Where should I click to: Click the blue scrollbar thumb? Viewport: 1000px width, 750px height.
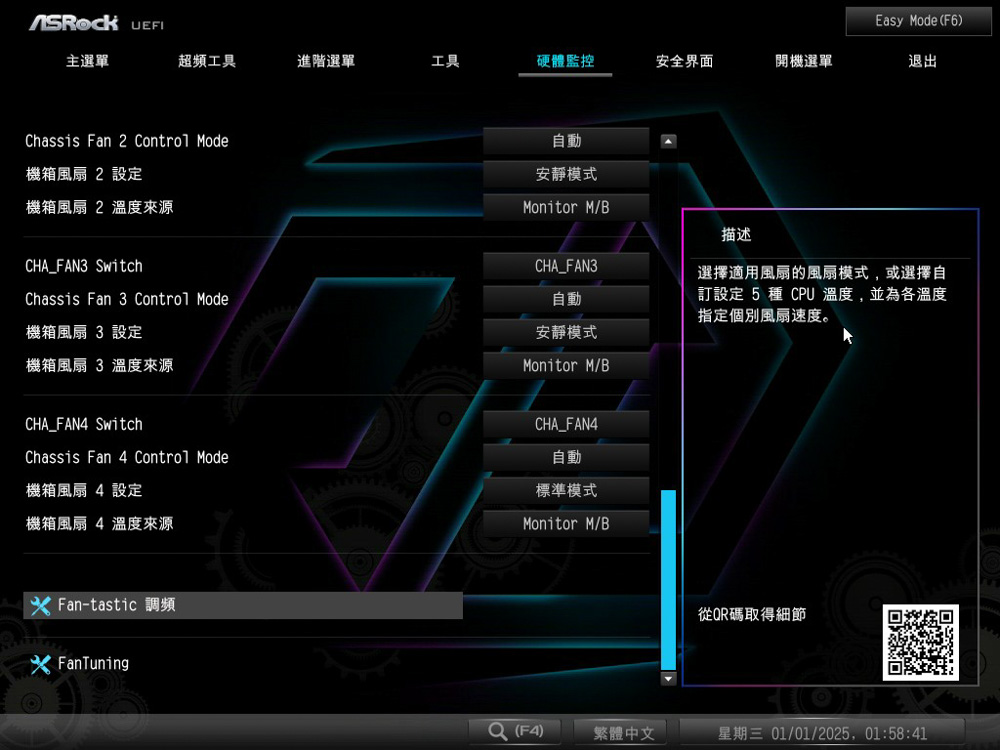point(668,578)
